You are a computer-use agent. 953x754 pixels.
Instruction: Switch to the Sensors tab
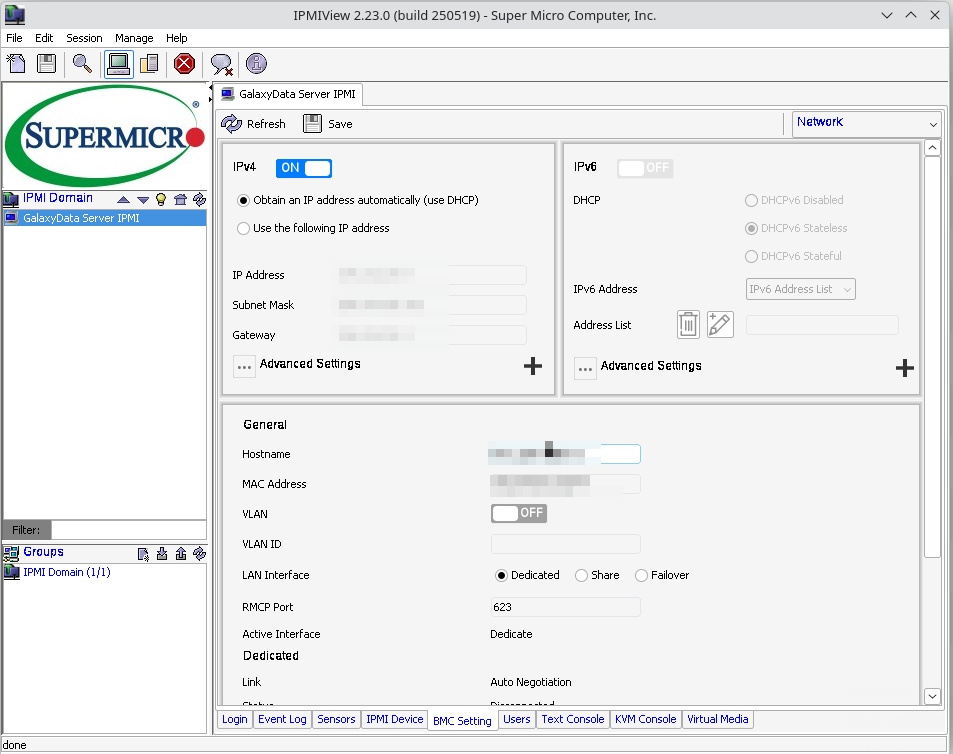[x=336, y=719]
